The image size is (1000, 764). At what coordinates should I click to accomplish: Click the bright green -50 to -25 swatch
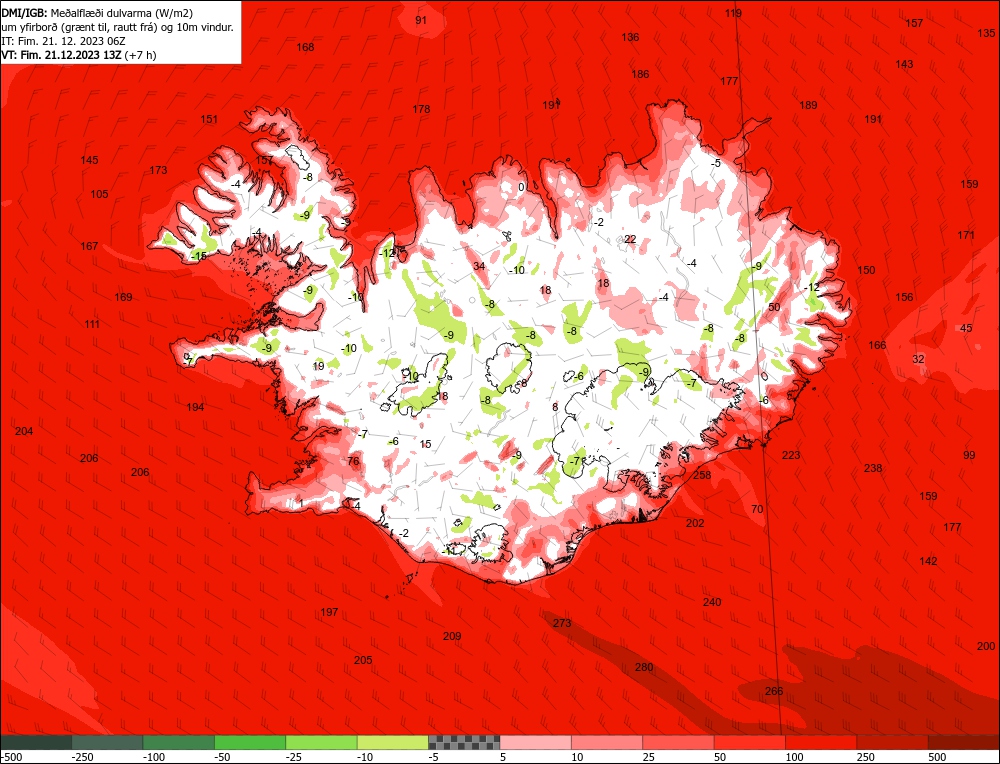tap(251, 742)
